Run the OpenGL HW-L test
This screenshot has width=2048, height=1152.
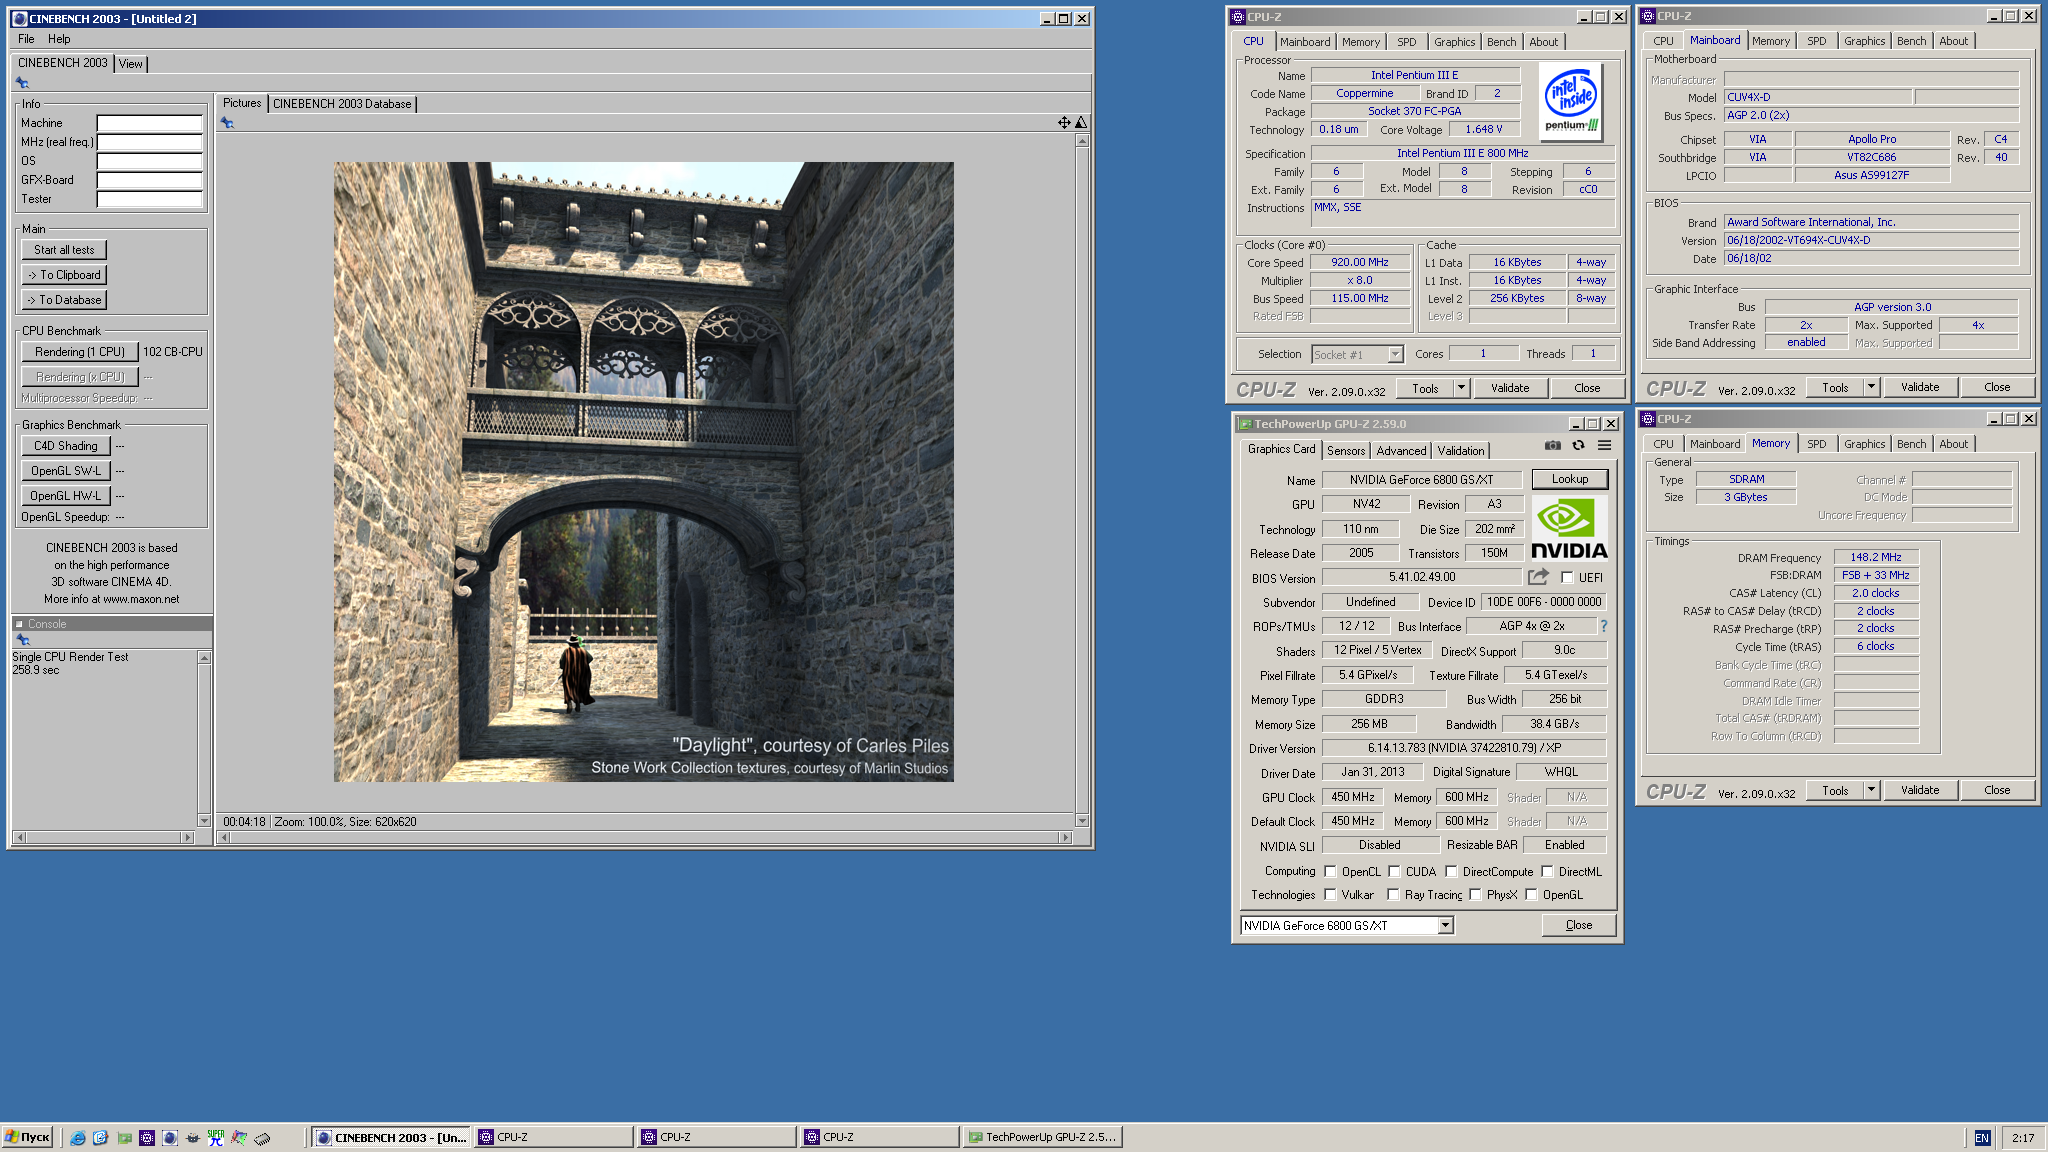coord(65,496)
